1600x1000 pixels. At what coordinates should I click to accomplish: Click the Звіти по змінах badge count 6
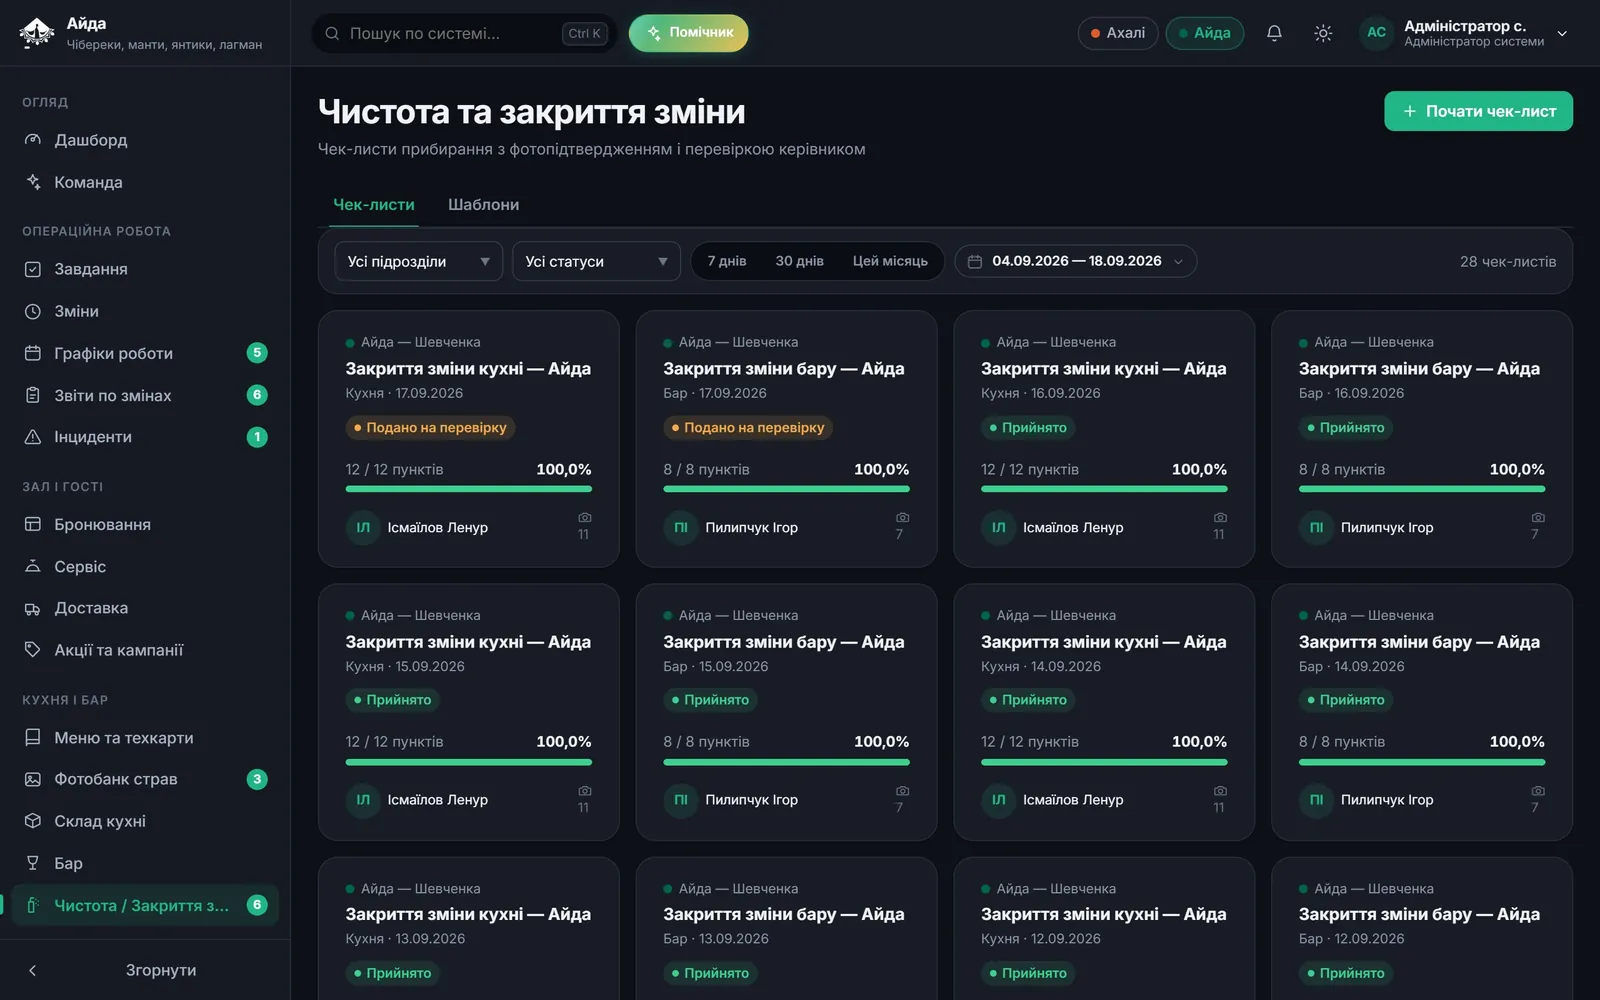click(x=257, y=395)
